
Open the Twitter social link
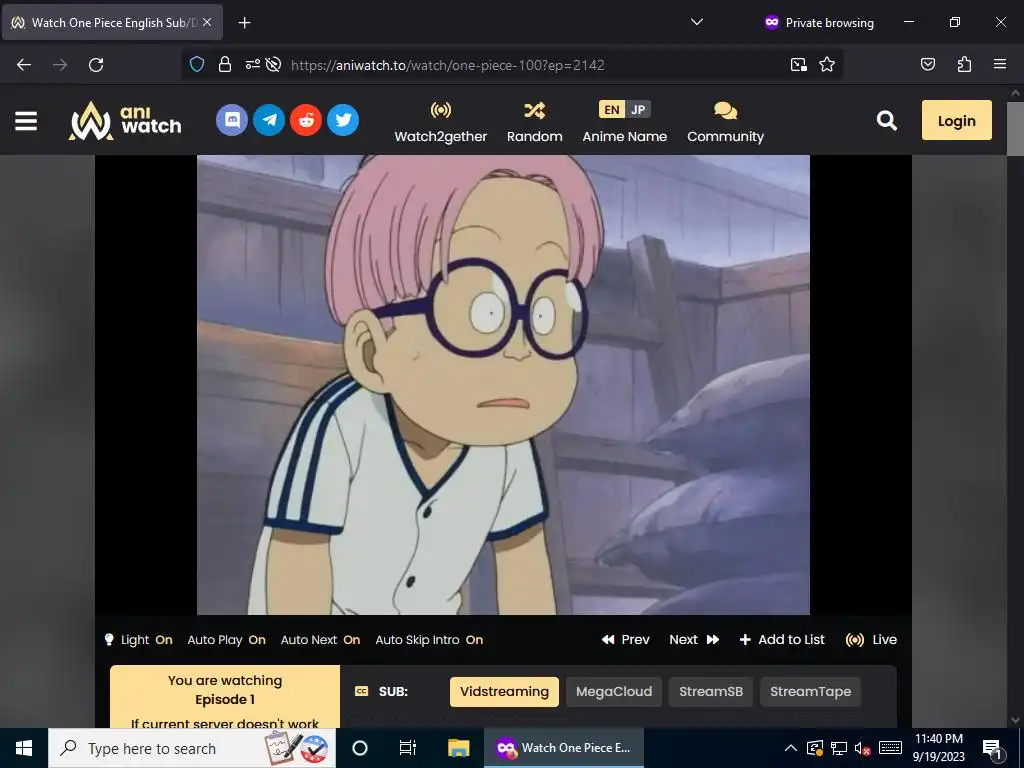click(x=344, y=120)
